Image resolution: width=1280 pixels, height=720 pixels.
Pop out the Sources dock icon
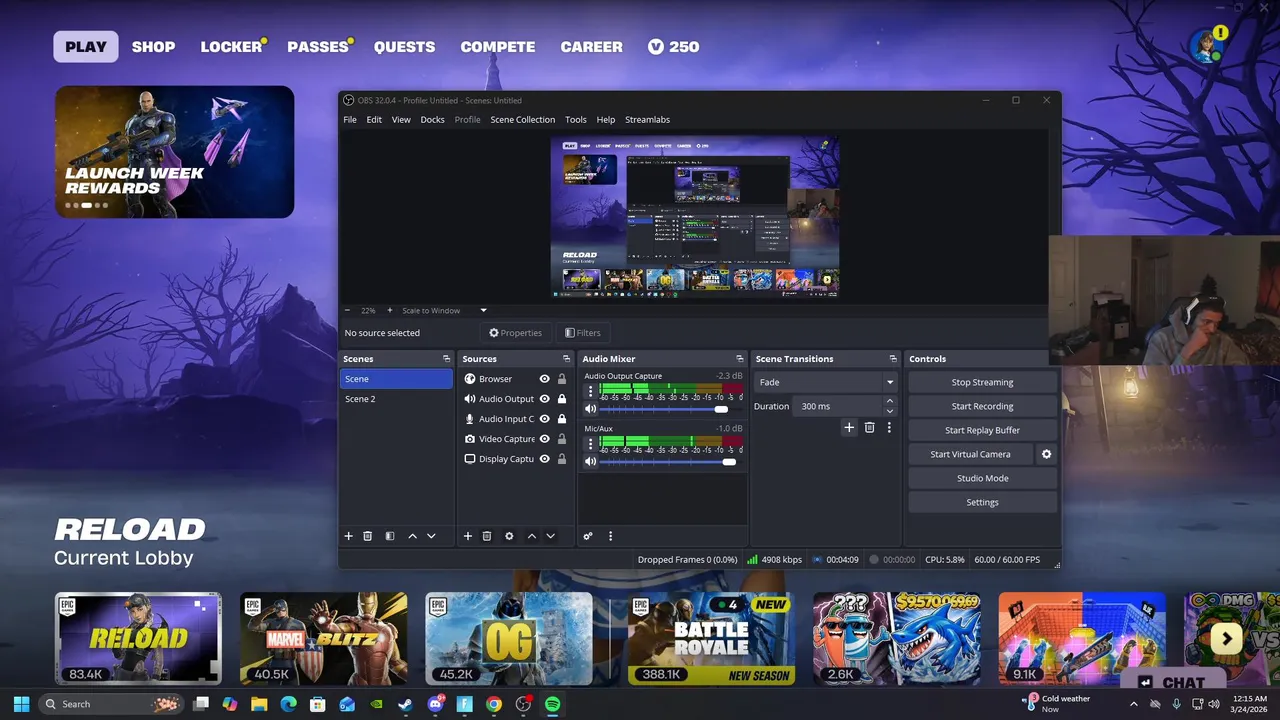point(566,359)
